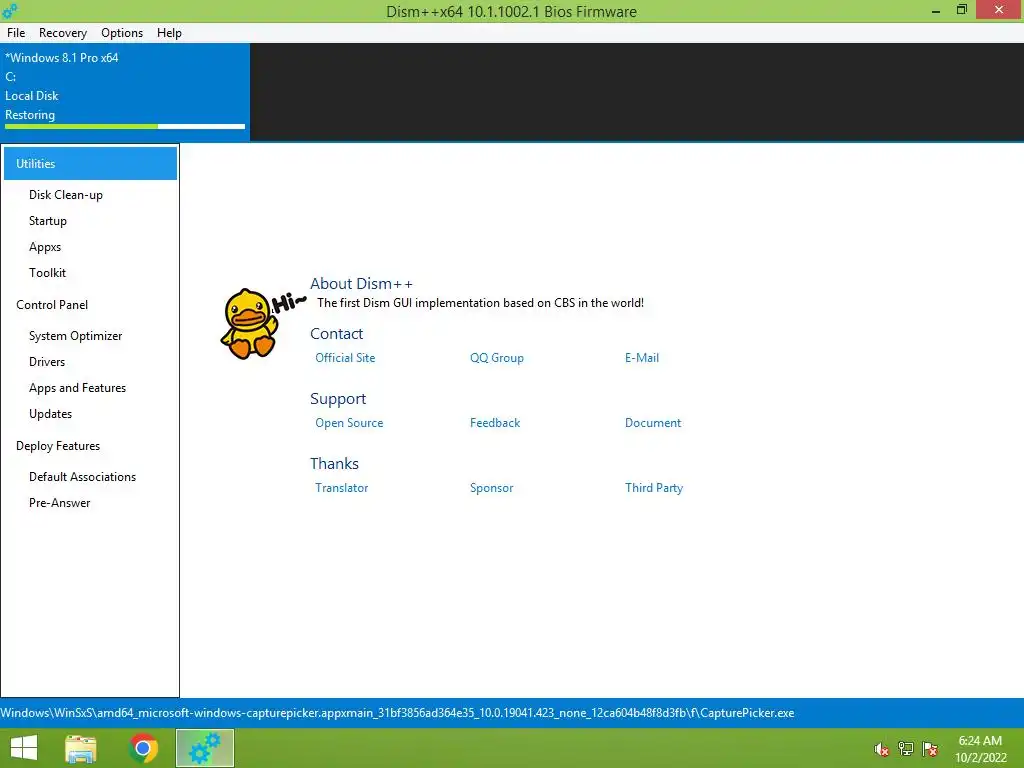Open the taskbar clock showing 6:24 AM
Viewport: 1024px width, 768px height.
click(x=980, y=749)
